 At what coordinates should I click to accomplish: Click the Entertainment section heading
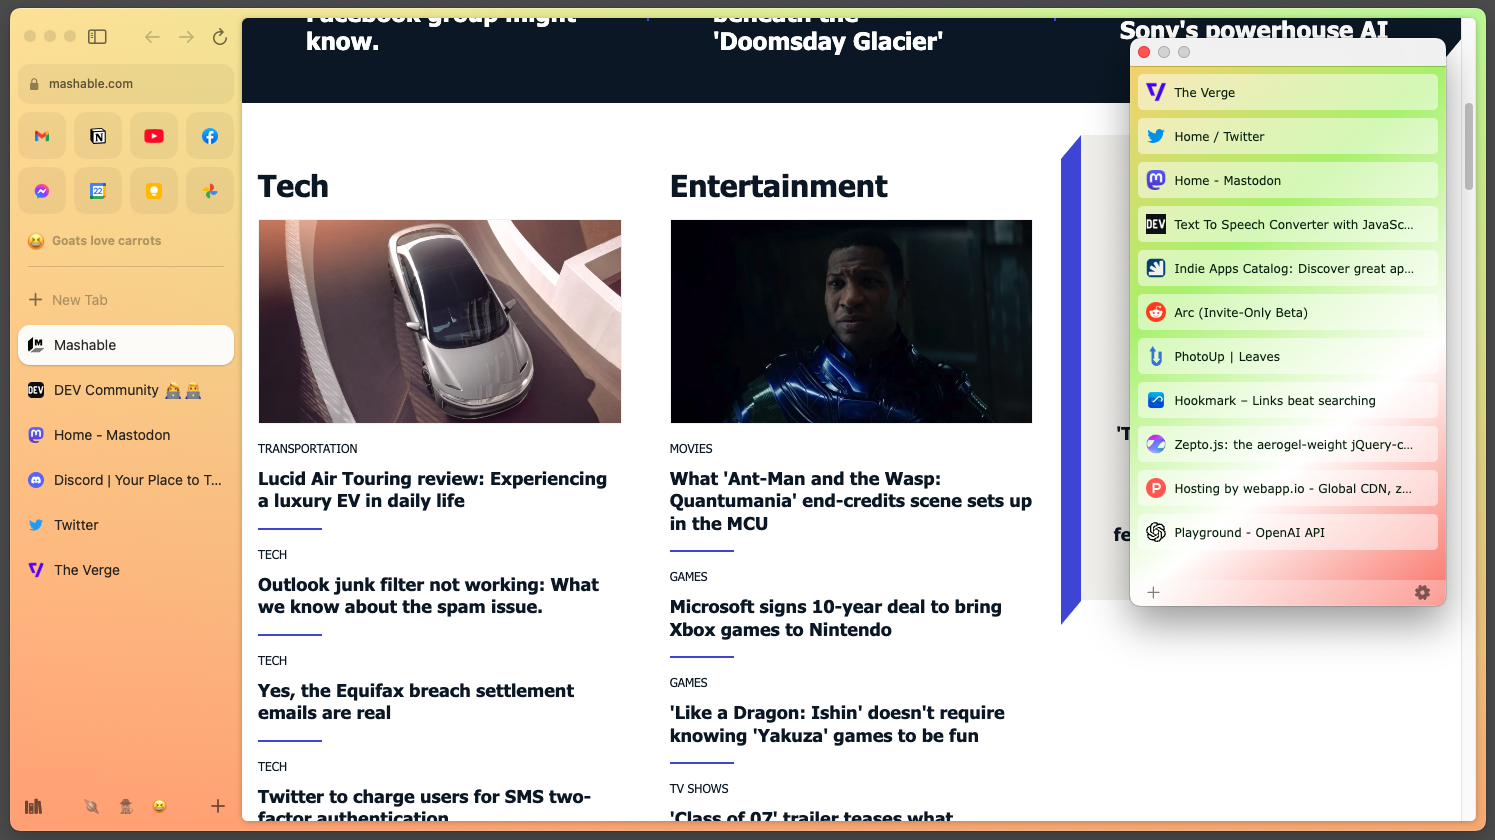pyautogui.click(x=779, y=186)
